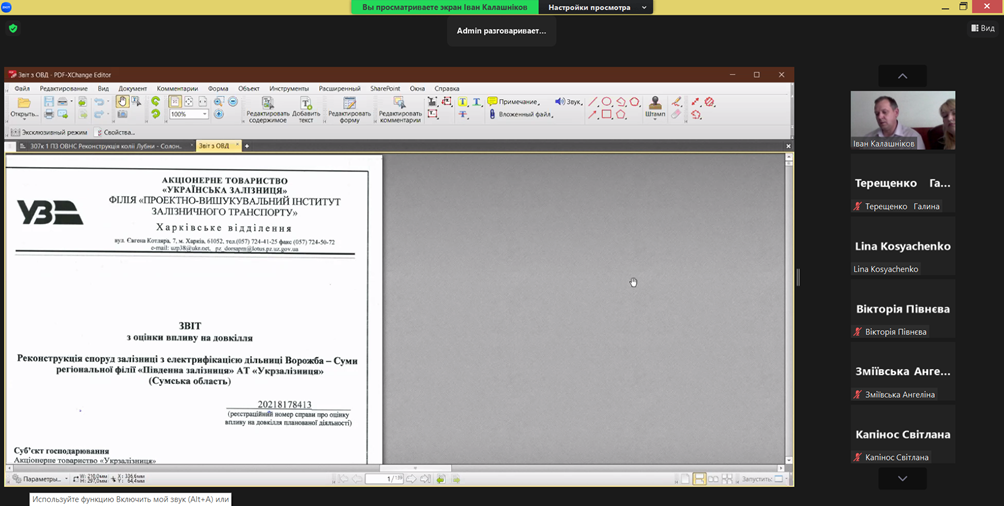
Task: Select the Oval shape tool
Action: click(606, 101)
